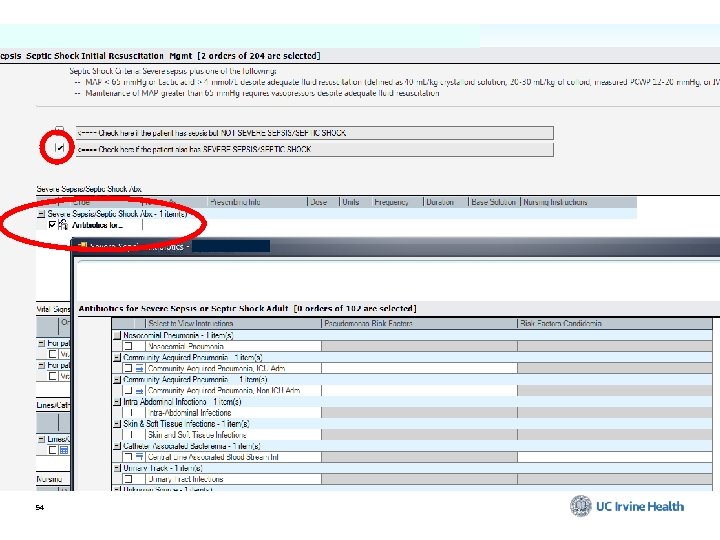Click Select to View Instructions column header
Screen dimensions: 720x540
coord(233,324)
